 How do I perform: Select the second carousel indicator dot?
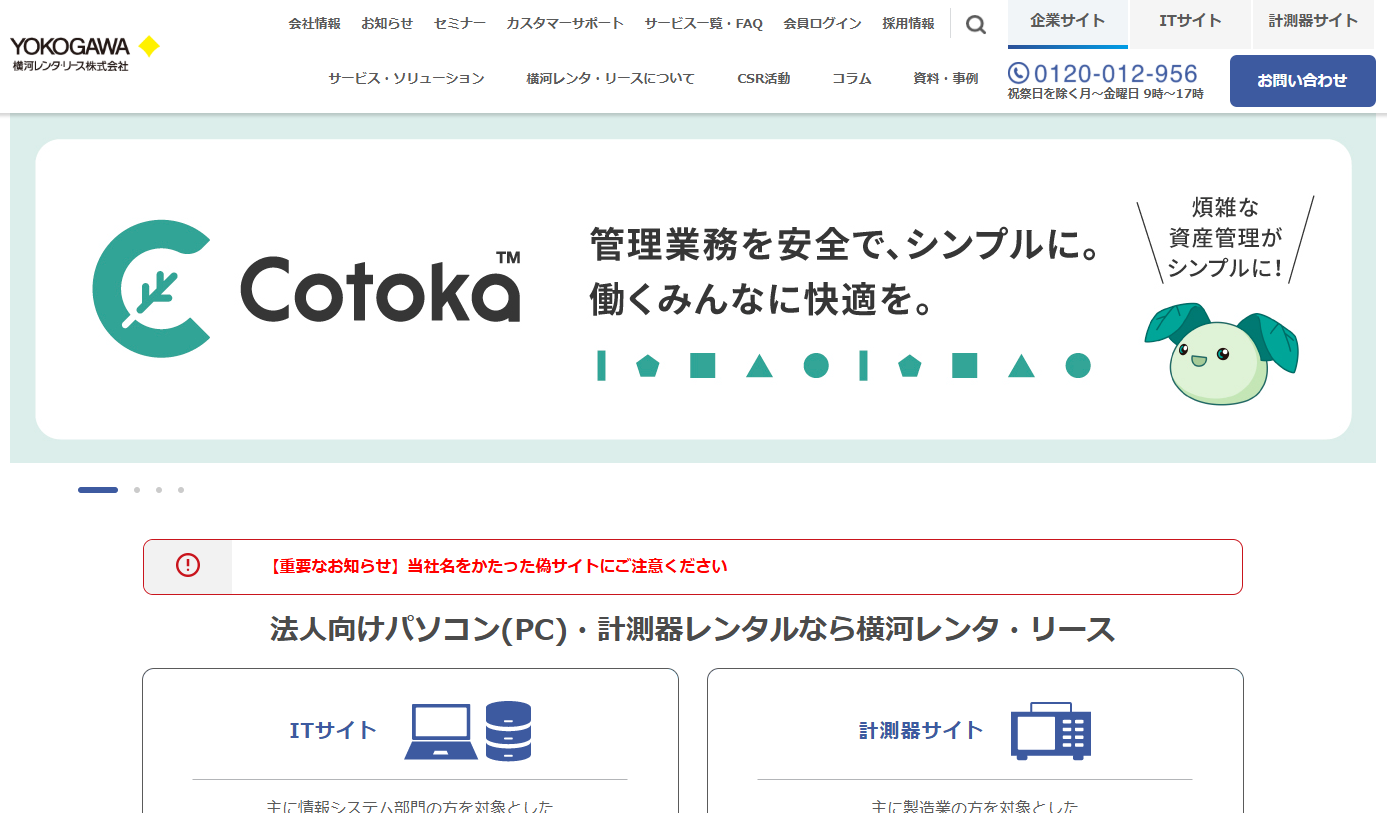pos(136,490)
